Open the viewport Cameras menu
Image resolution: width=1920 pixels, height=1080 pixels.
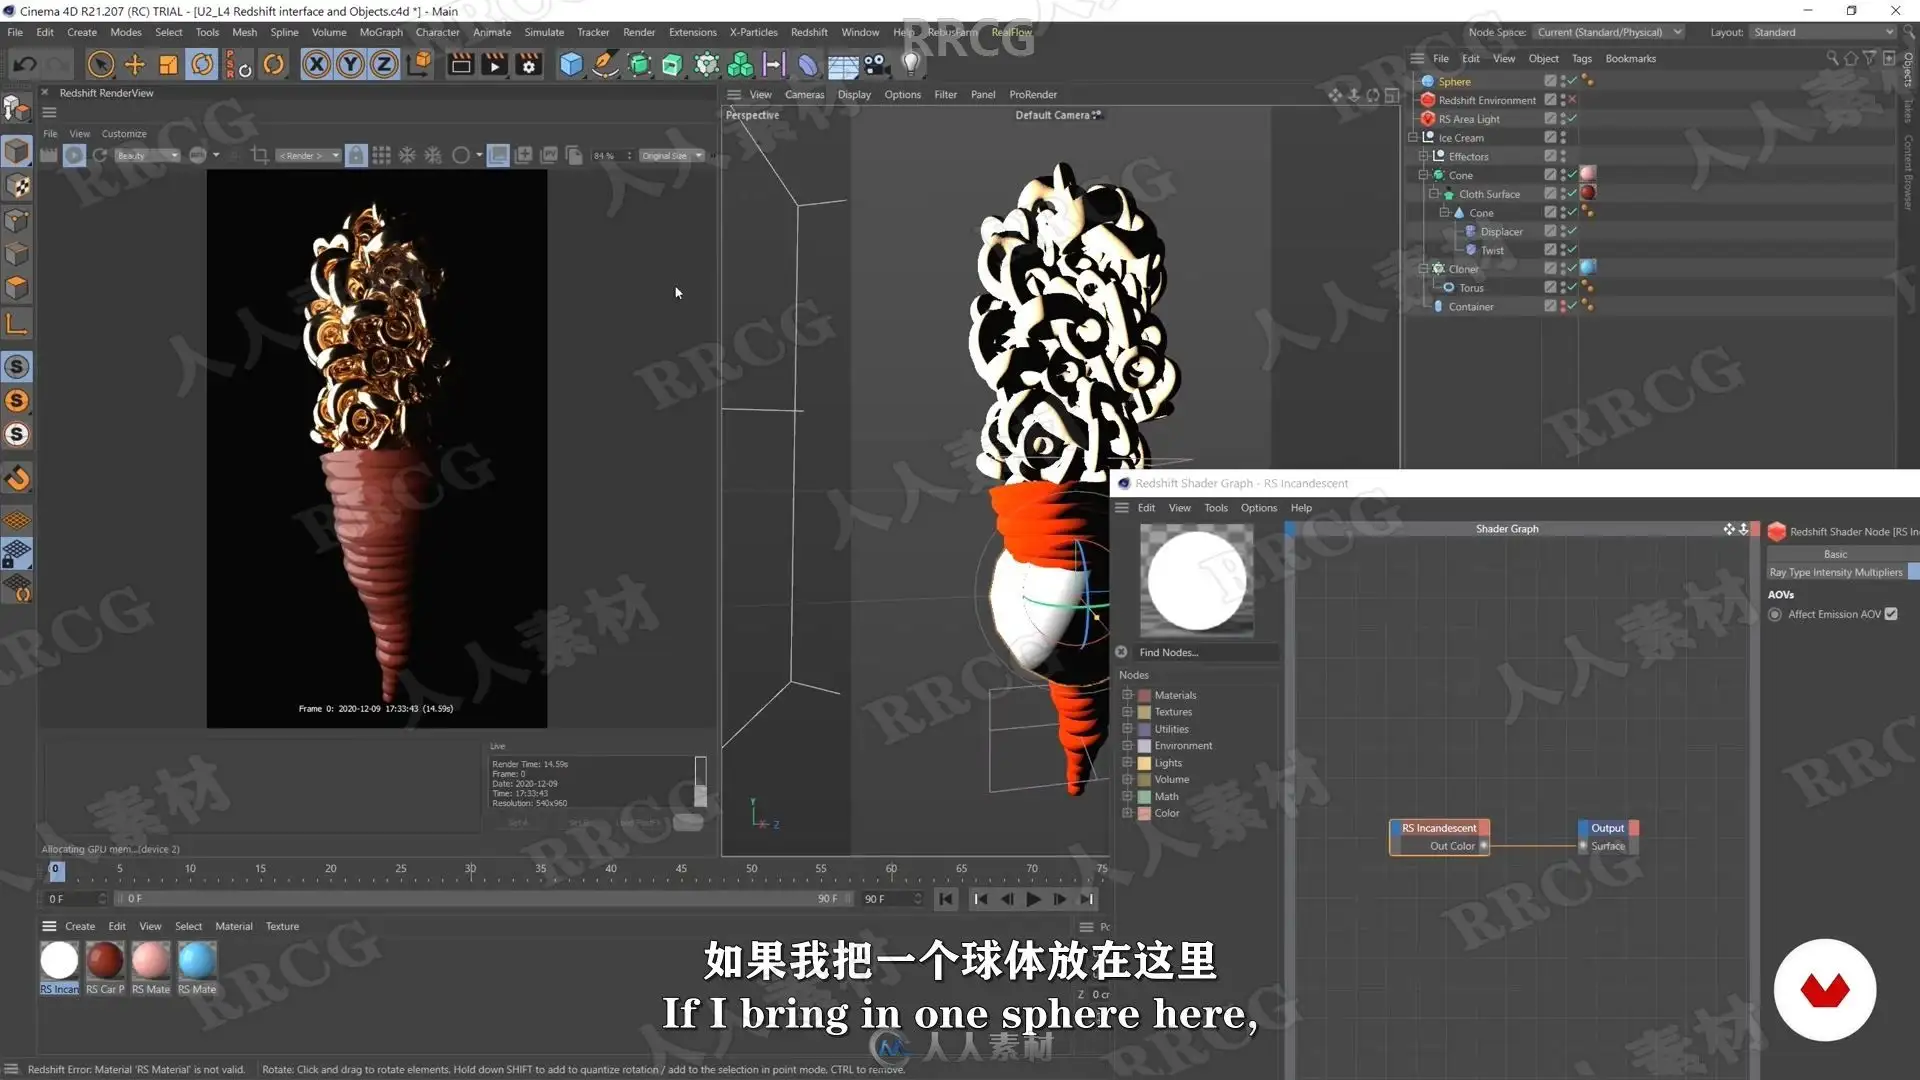[804, 94]
